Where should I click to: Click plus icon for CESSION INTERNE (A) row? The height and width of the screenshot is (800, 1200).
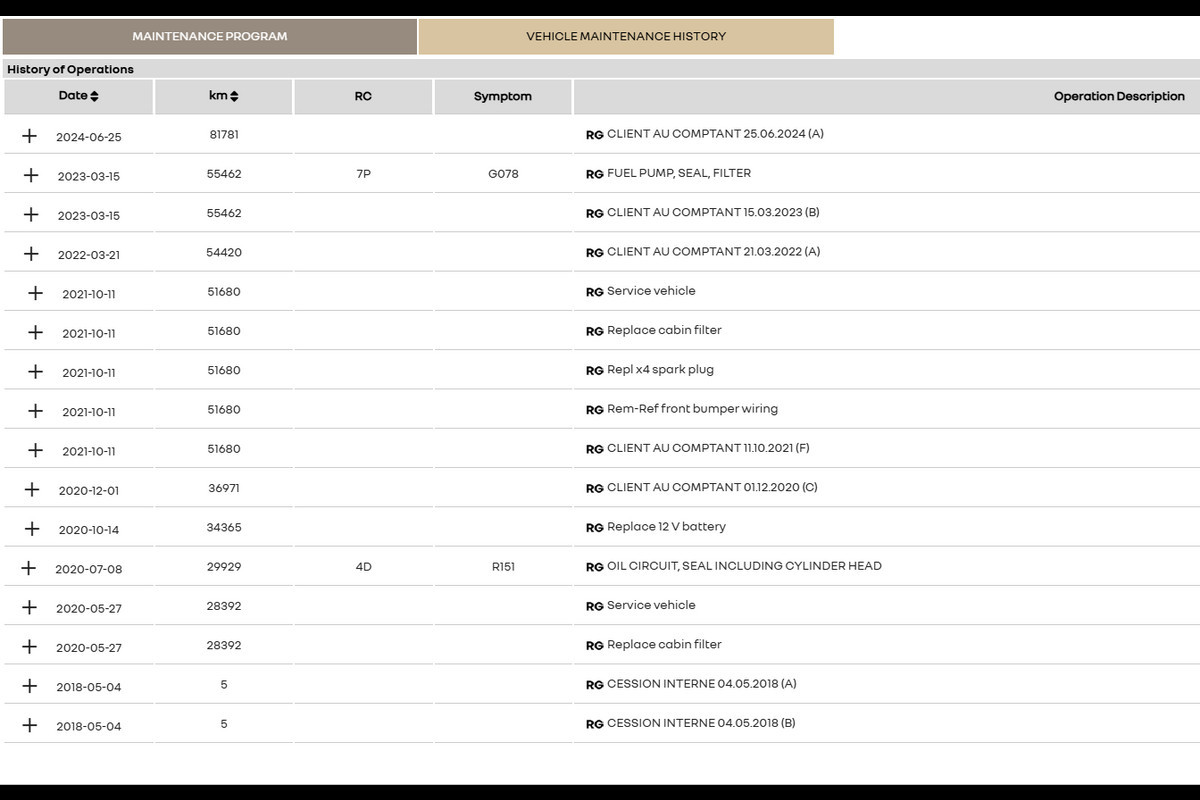pos(30,686)
